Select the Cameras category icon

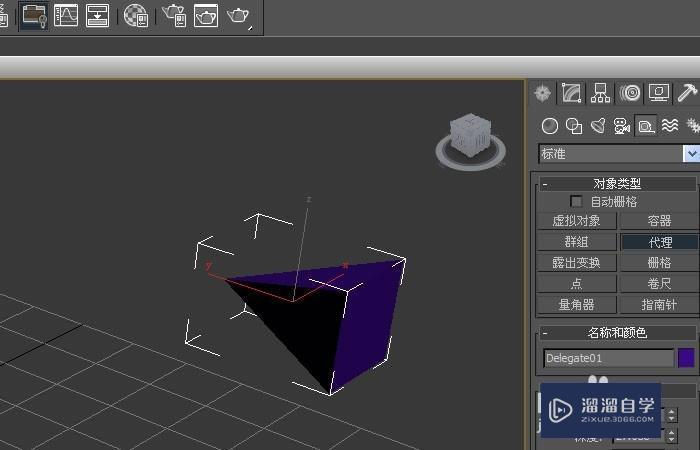[622, 126]
